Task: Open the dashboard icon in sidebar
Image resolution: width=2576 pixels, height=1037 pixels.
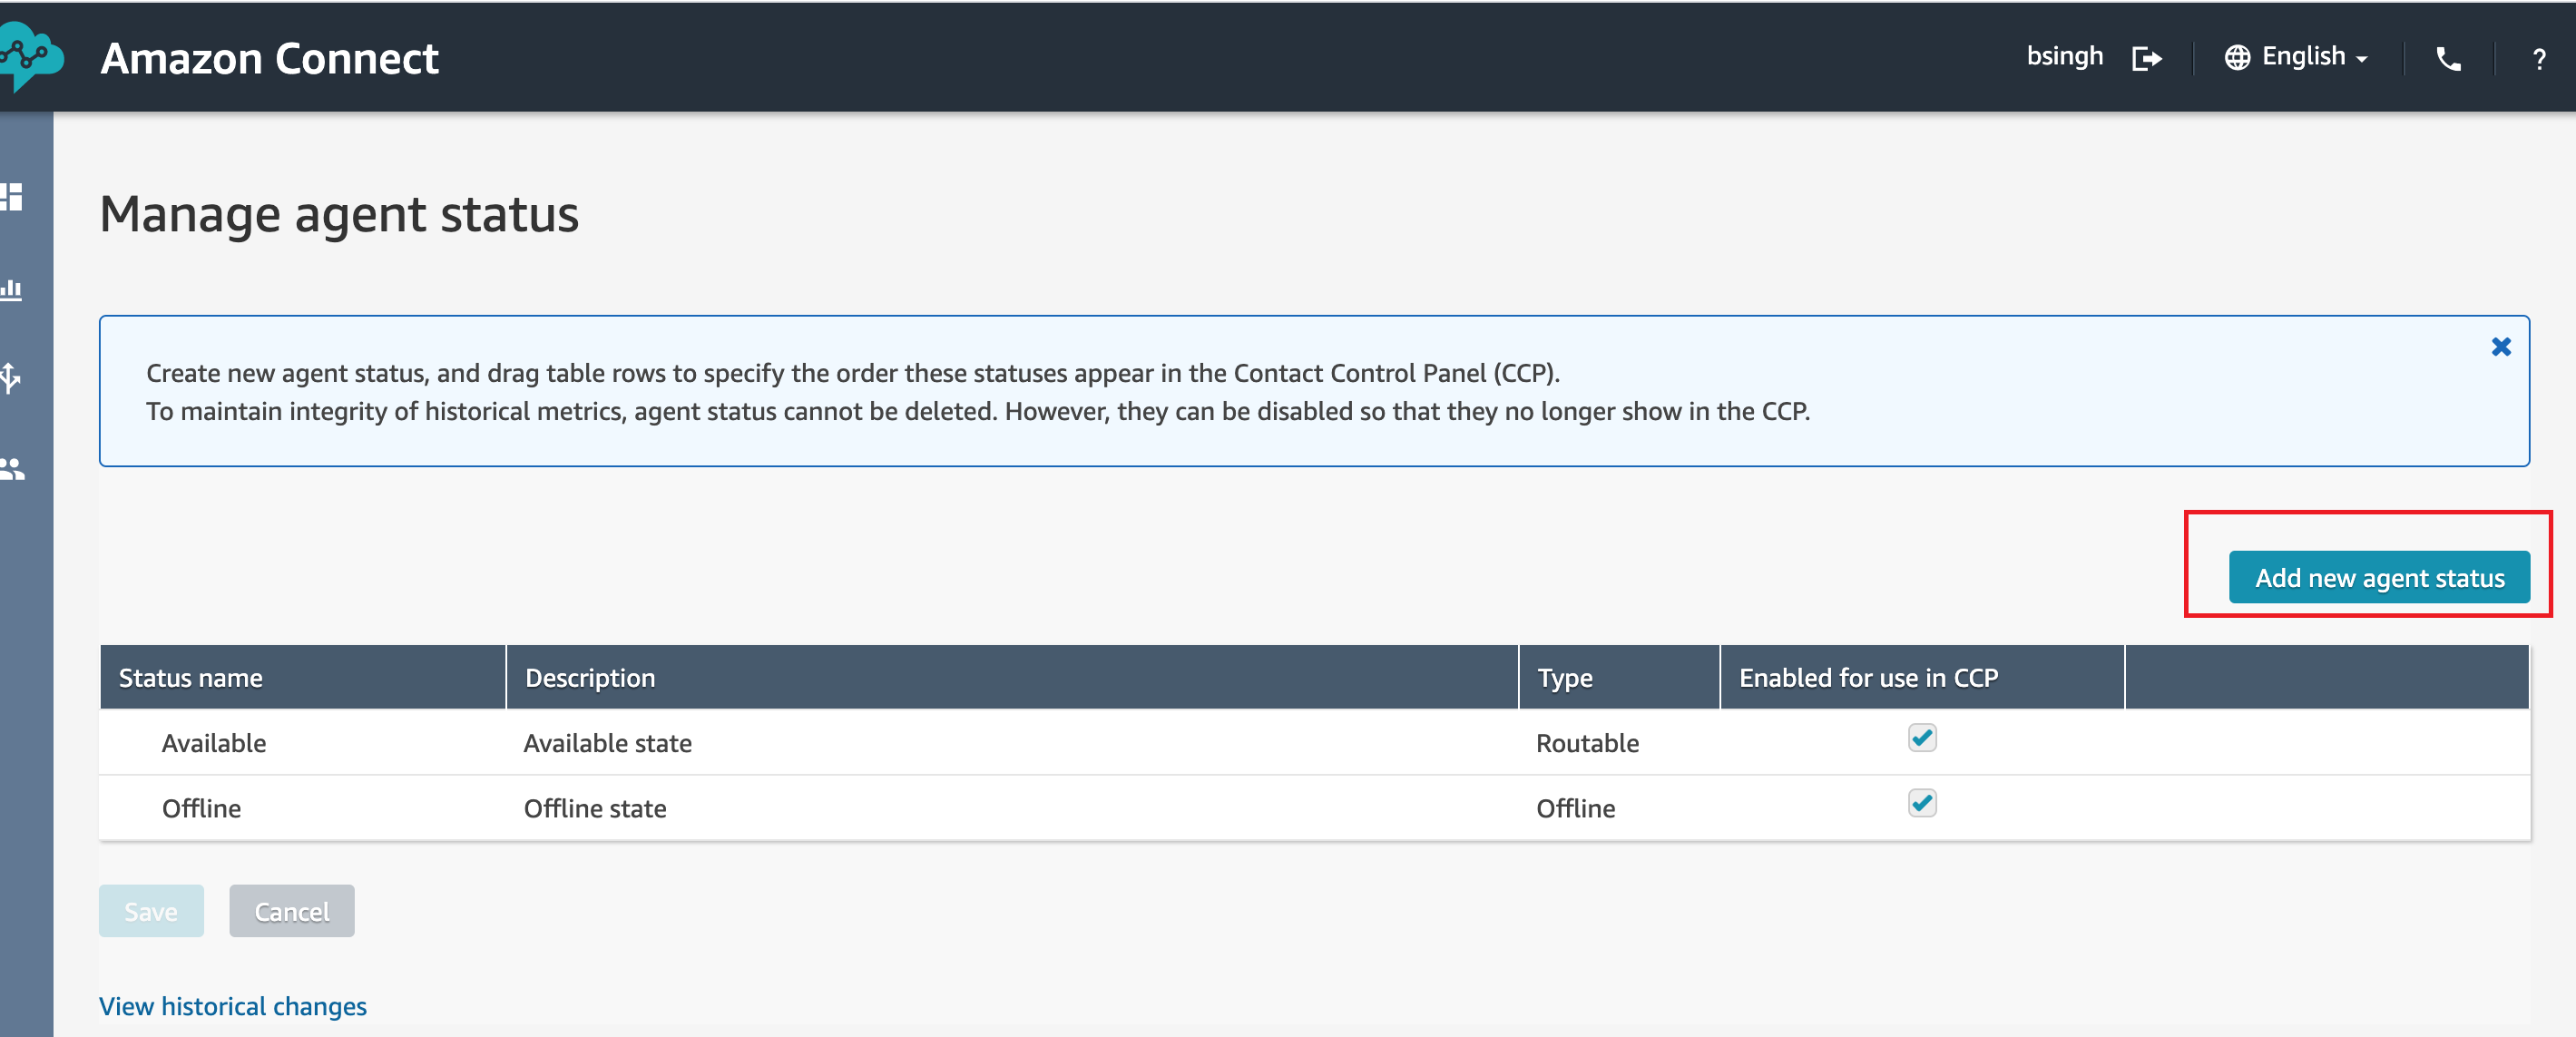Action: pos(12,196)
